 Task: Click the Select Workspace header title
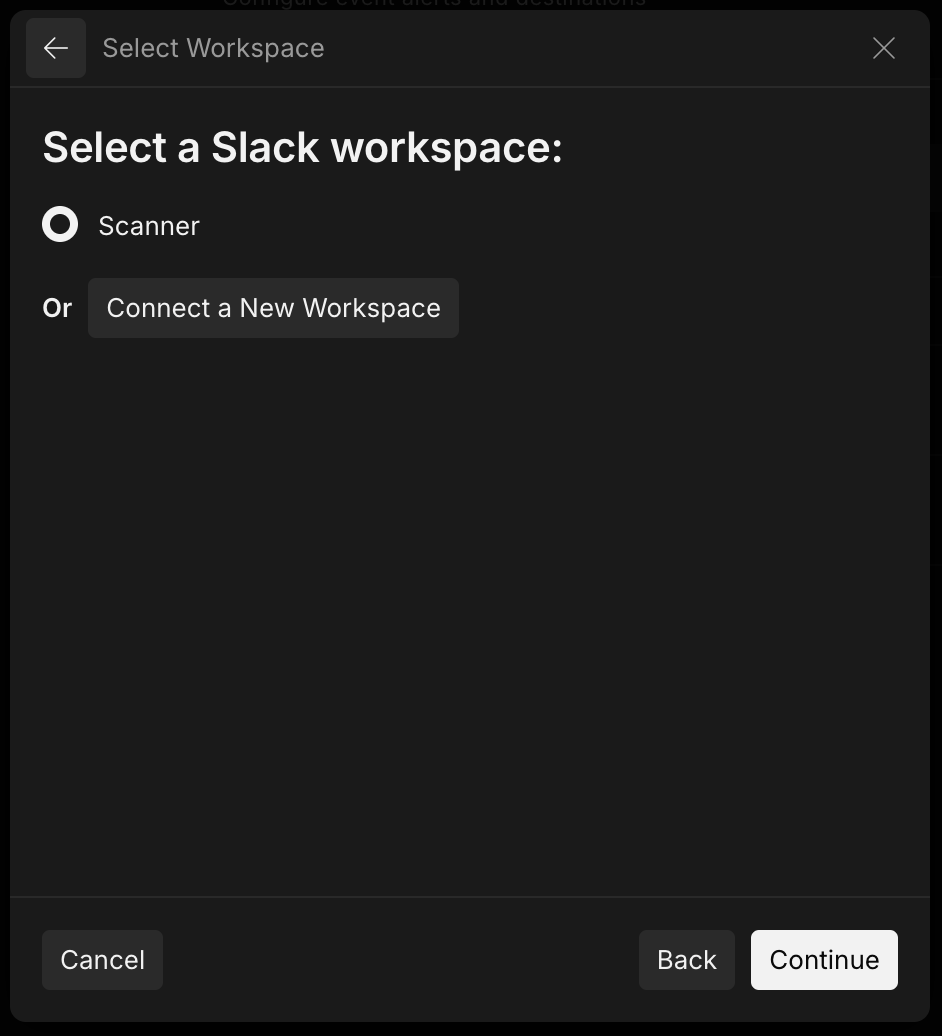[213, 48]
